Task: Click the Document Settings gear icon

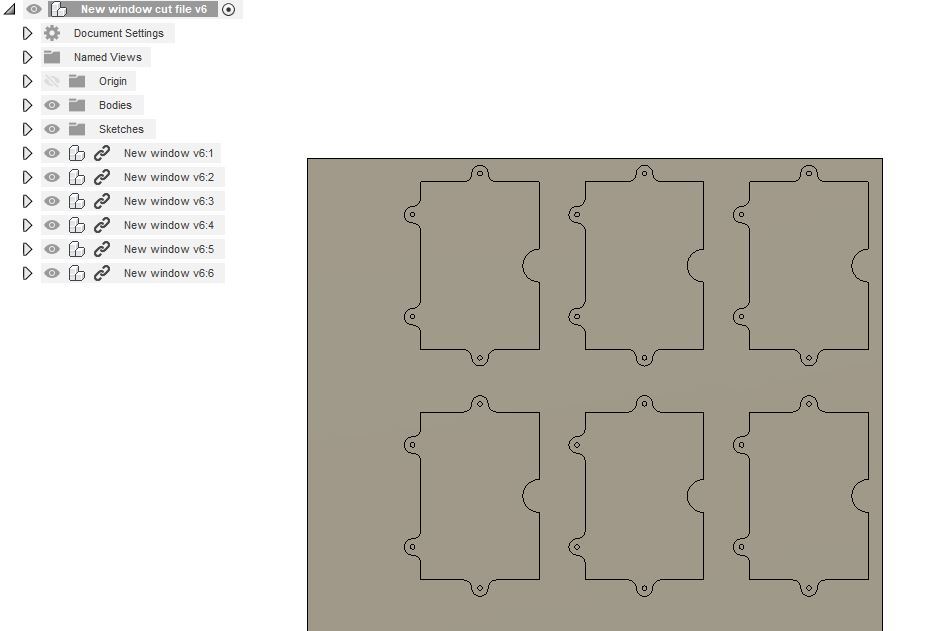Action: point(52,33)
